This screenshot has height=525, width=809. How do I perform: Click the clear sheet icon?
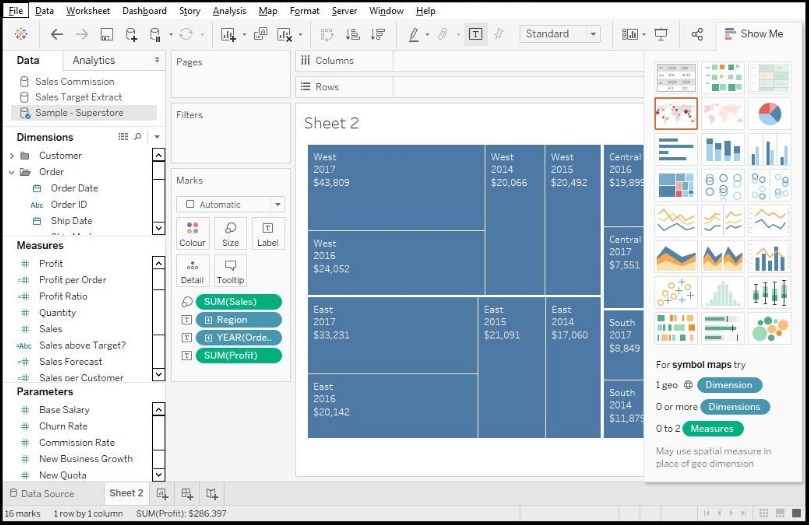(284, 35)
